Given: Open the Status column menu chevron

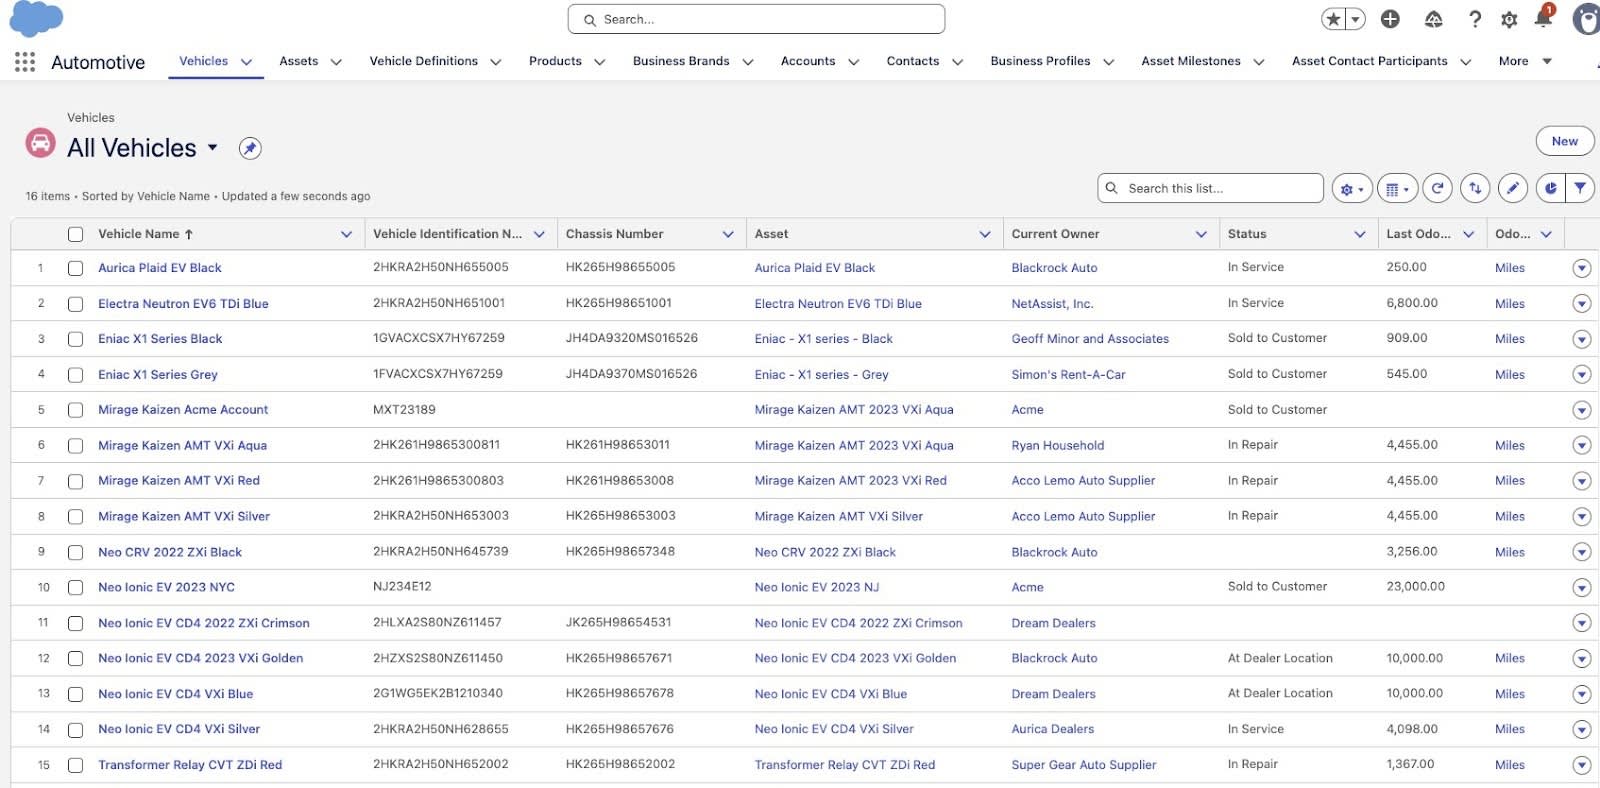Looking at the screenshot, I should pos(1360,234).
